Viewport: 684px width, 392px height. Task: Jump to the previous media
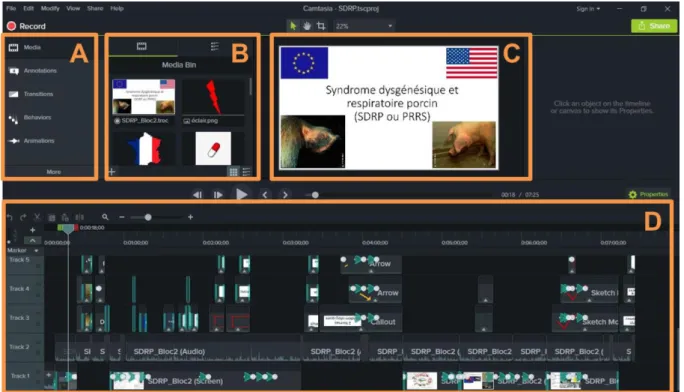[x=265, y=194]
